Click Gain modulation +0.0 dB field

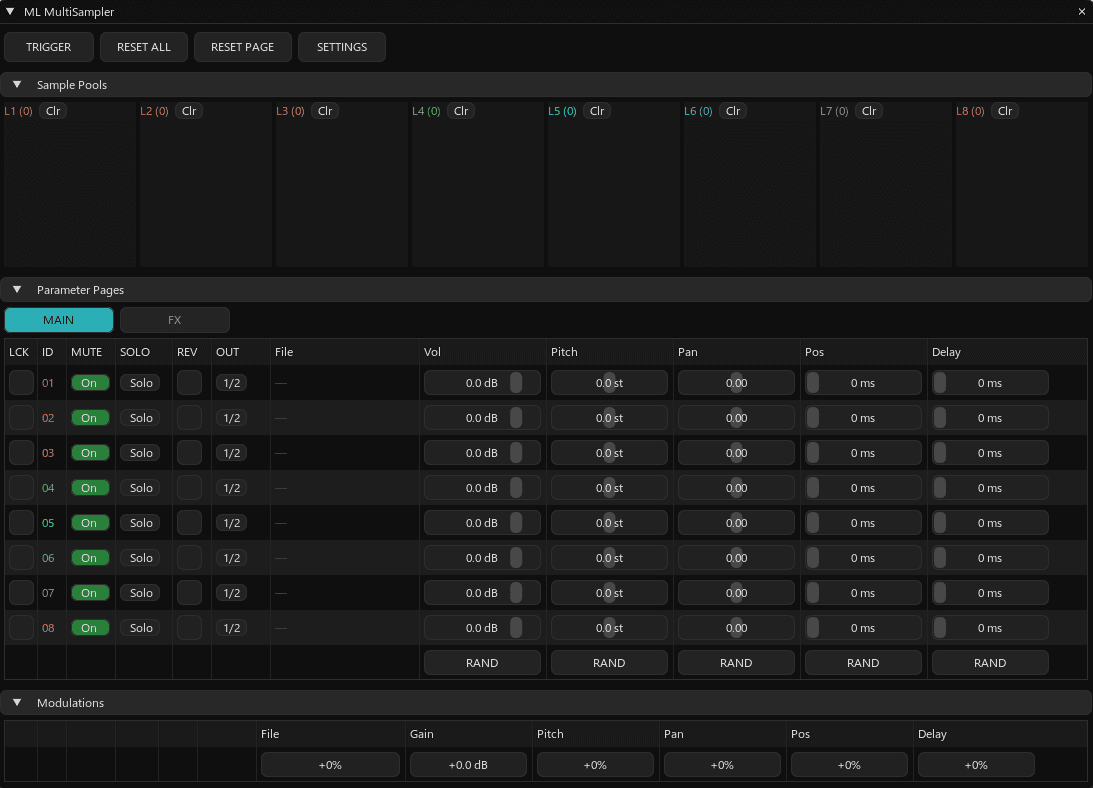468,765
